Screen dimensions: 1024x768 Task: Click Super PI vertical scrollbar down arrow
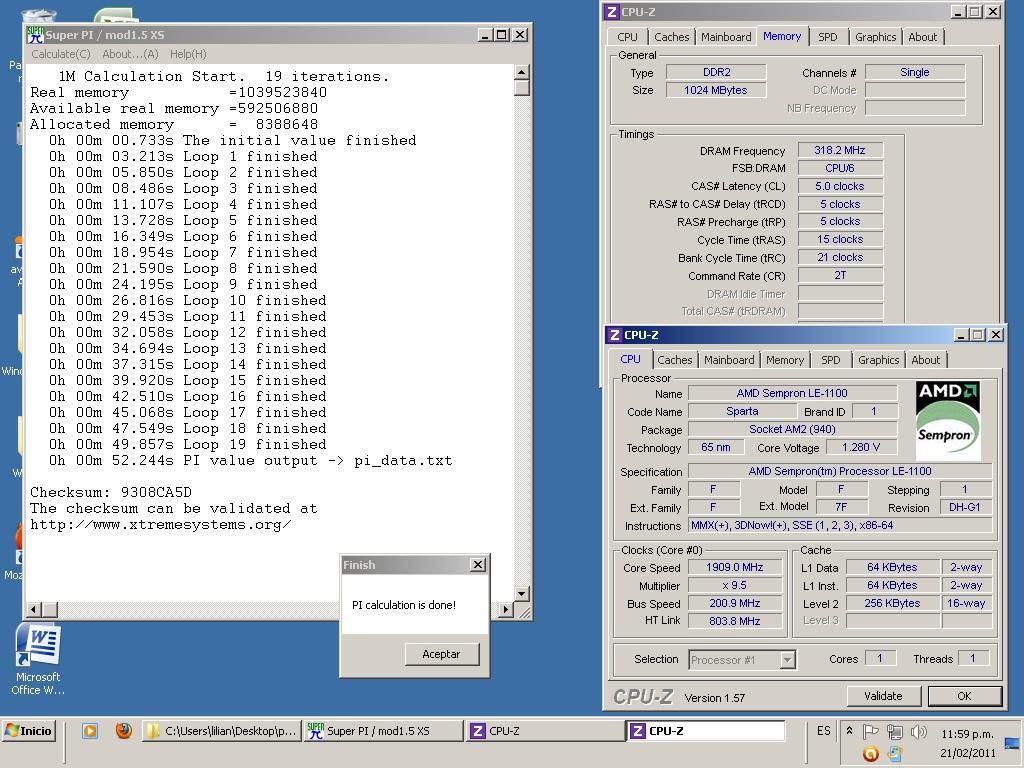click(x=521, y=594)
